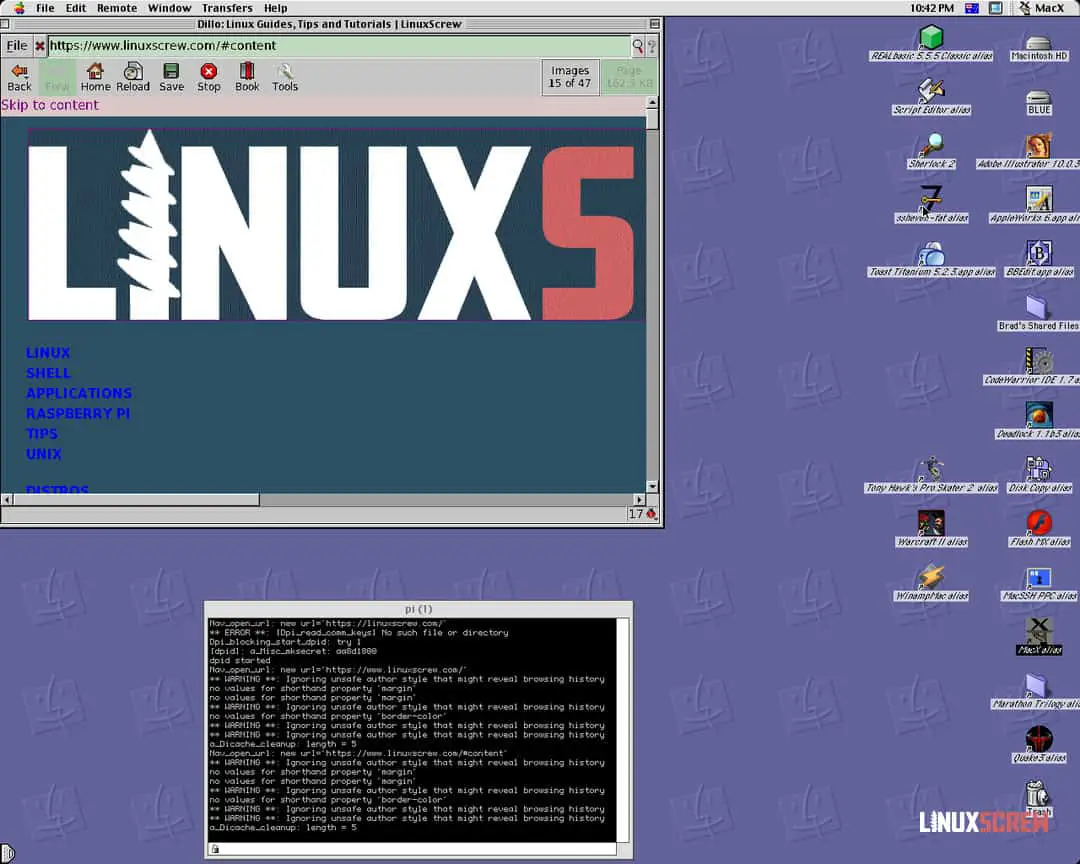The width and height of the screenshot is (1080, 864).
Task: Click the pi (1) terminal title bar
Action: [419, 609]
